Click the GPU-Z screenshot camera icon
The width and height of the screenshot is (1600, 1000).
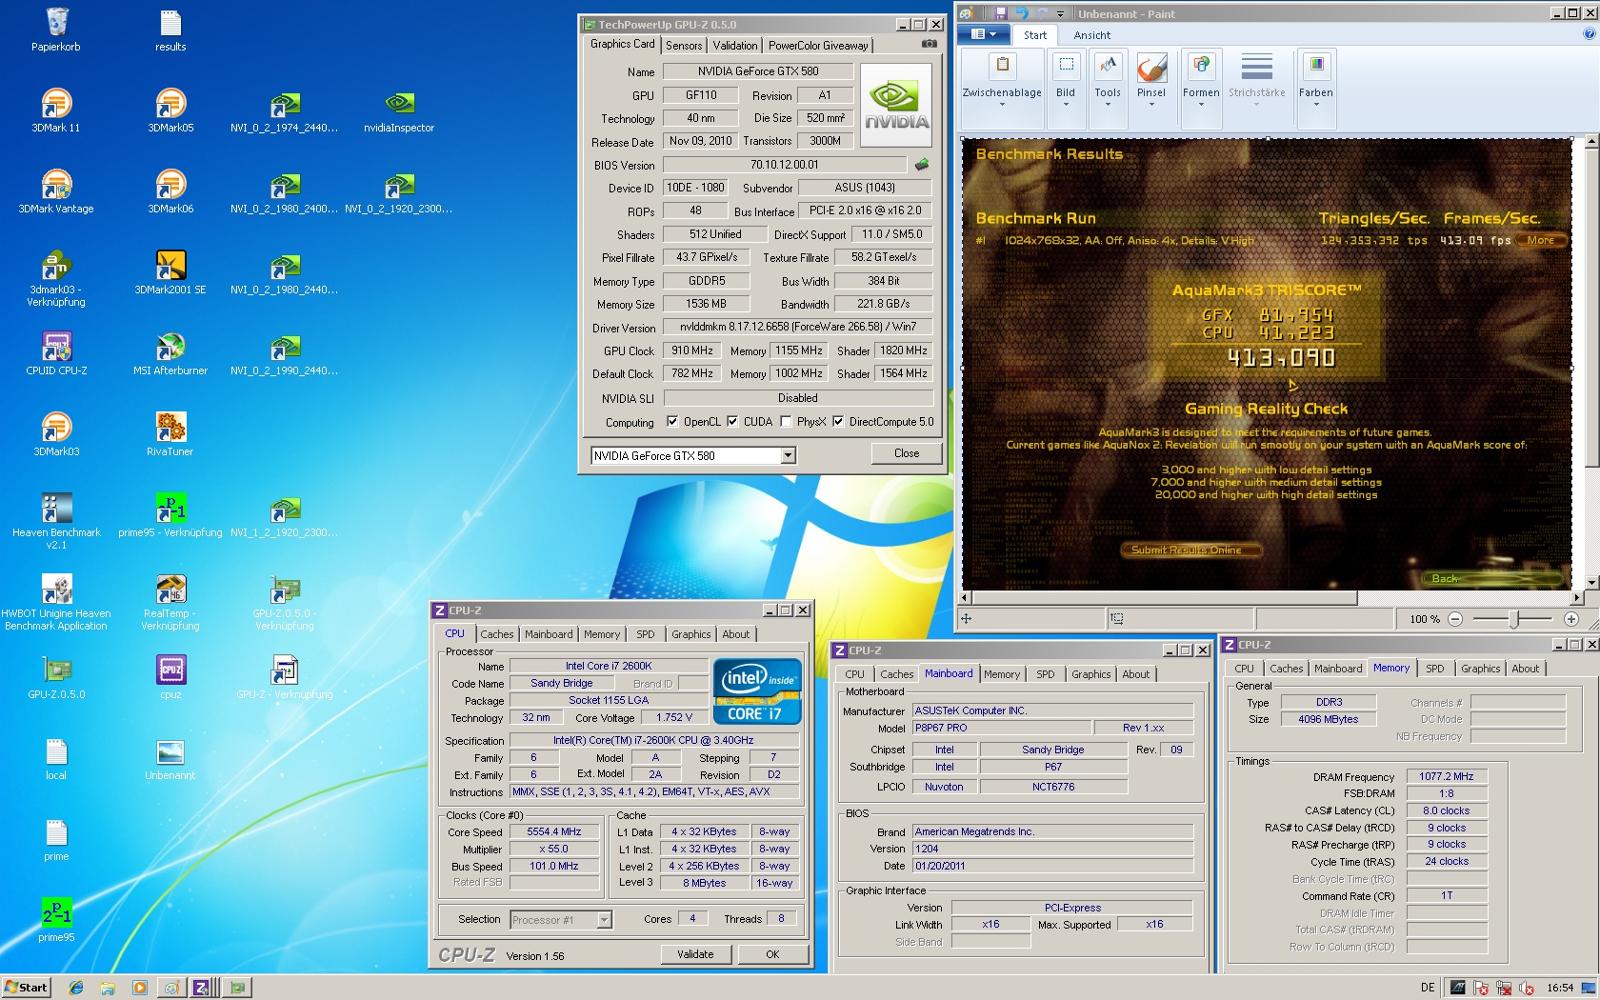(929, 44)
